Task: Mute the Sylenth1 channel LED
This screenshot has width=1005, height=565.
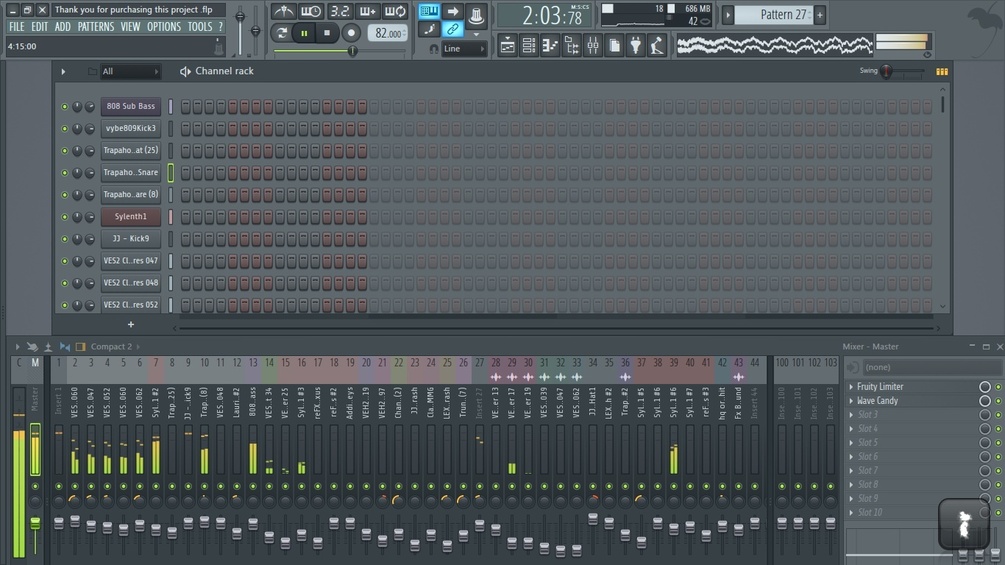Action: (x=64, y=217)
